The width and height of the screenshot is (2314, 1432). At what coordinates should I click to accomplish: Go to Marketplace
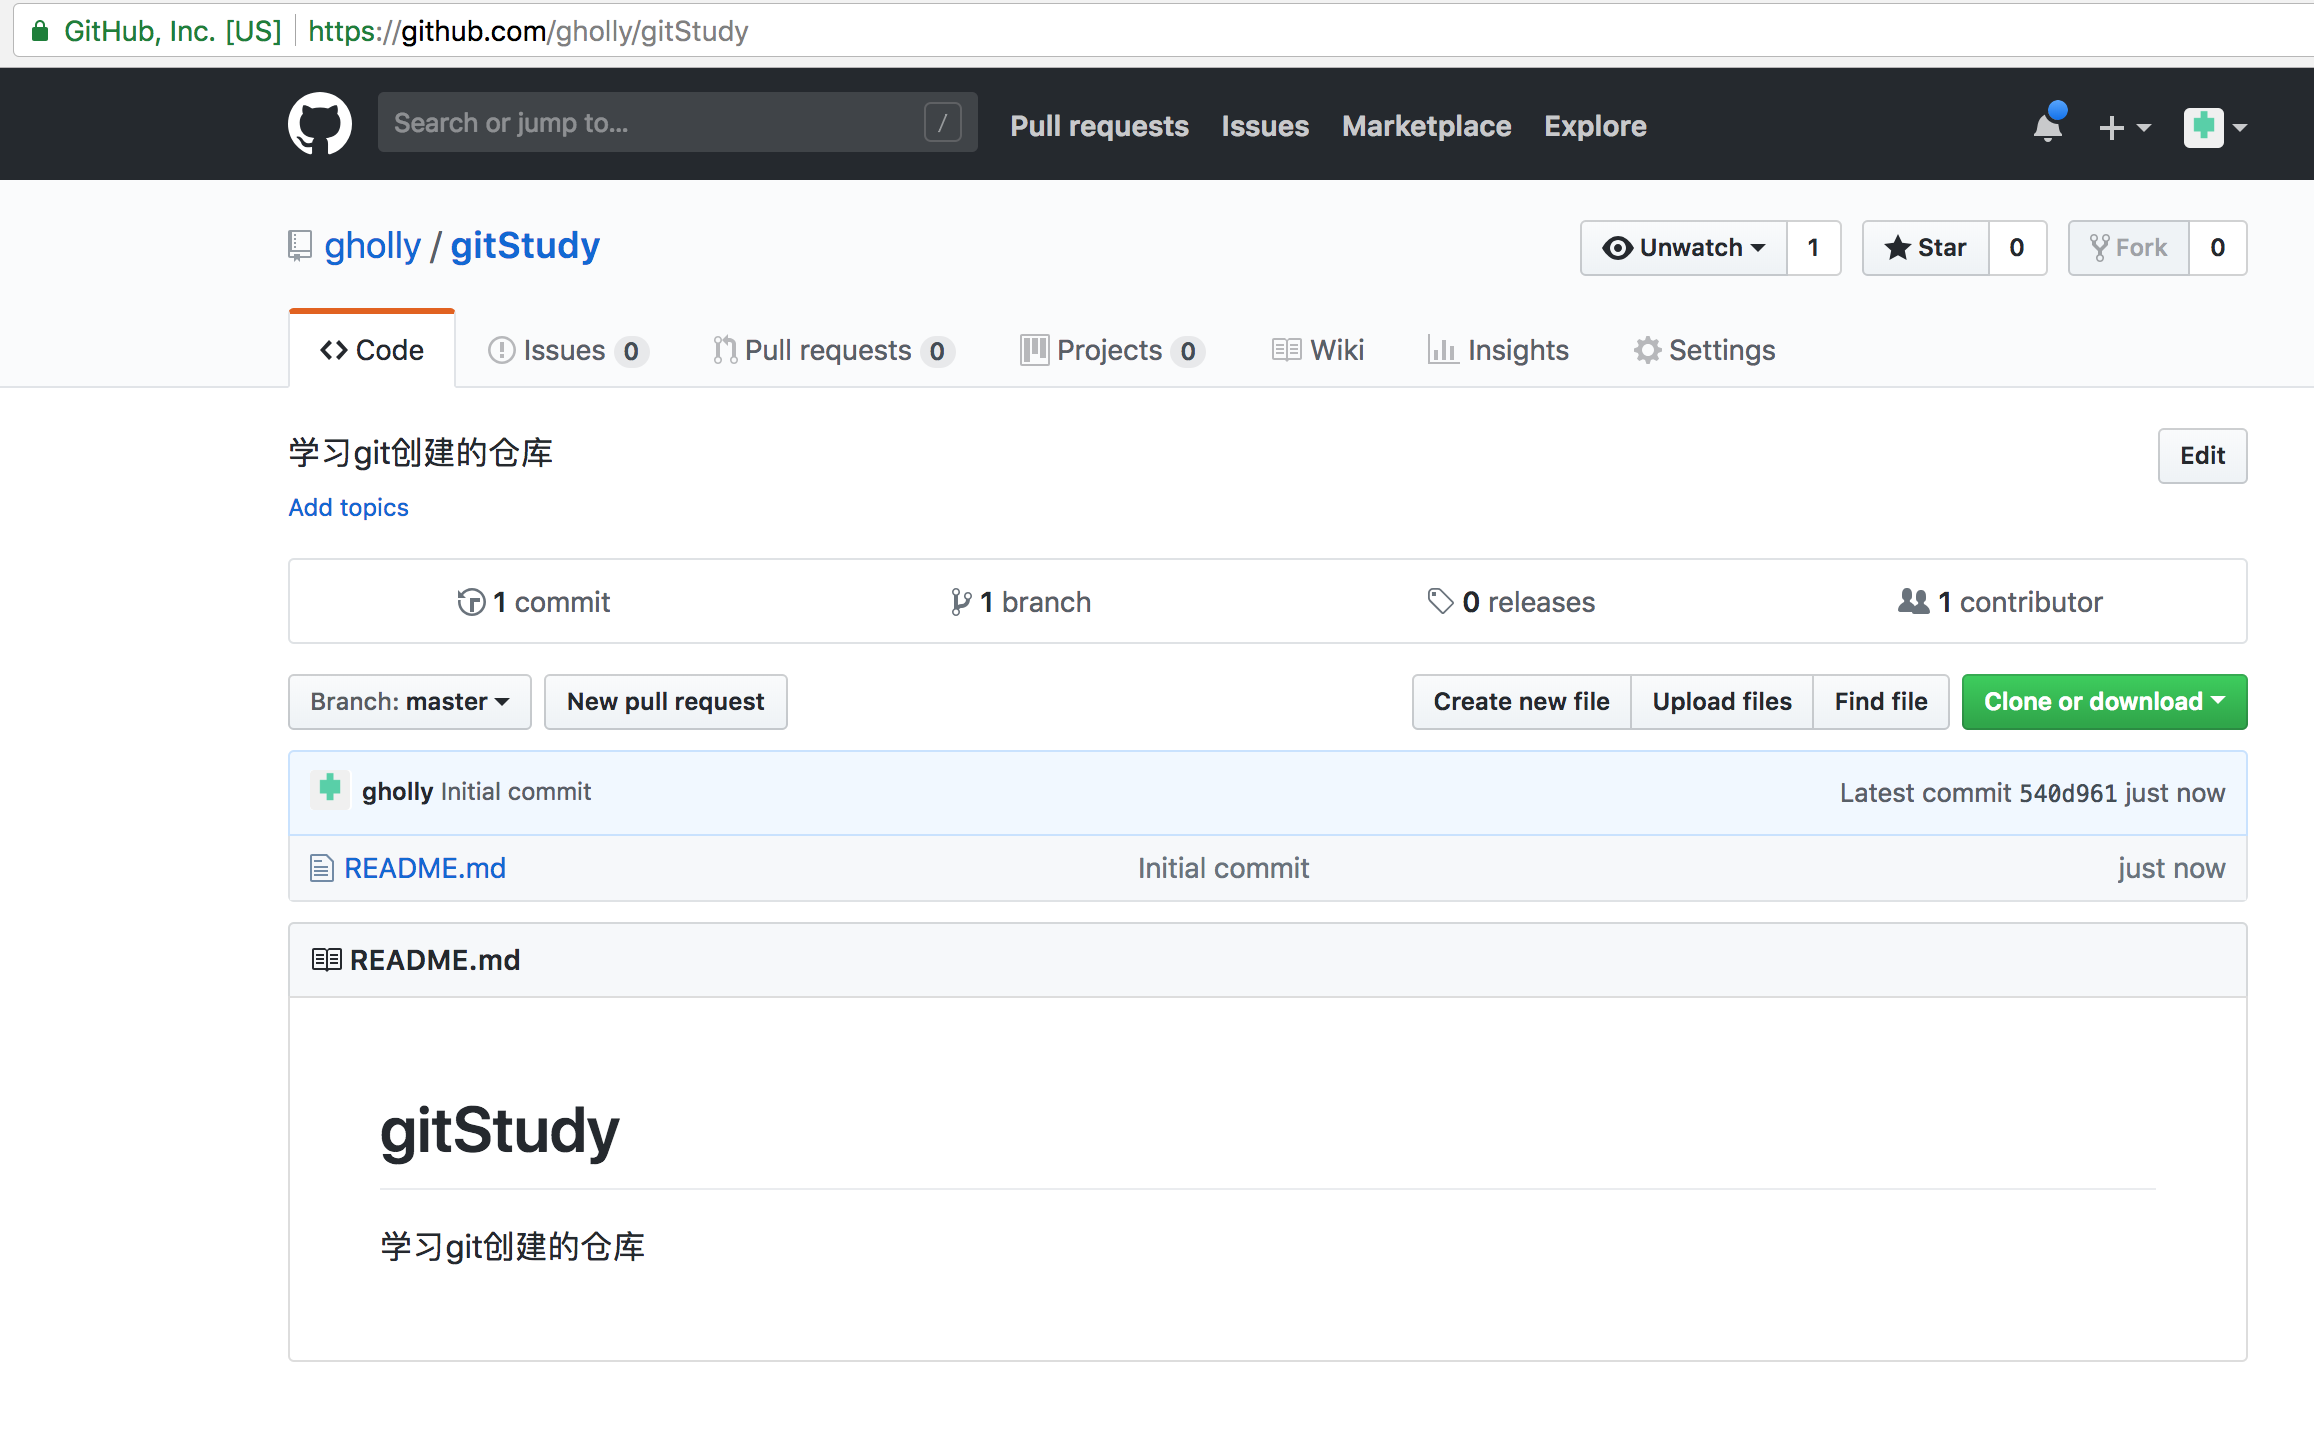(x=1426, y=126)
